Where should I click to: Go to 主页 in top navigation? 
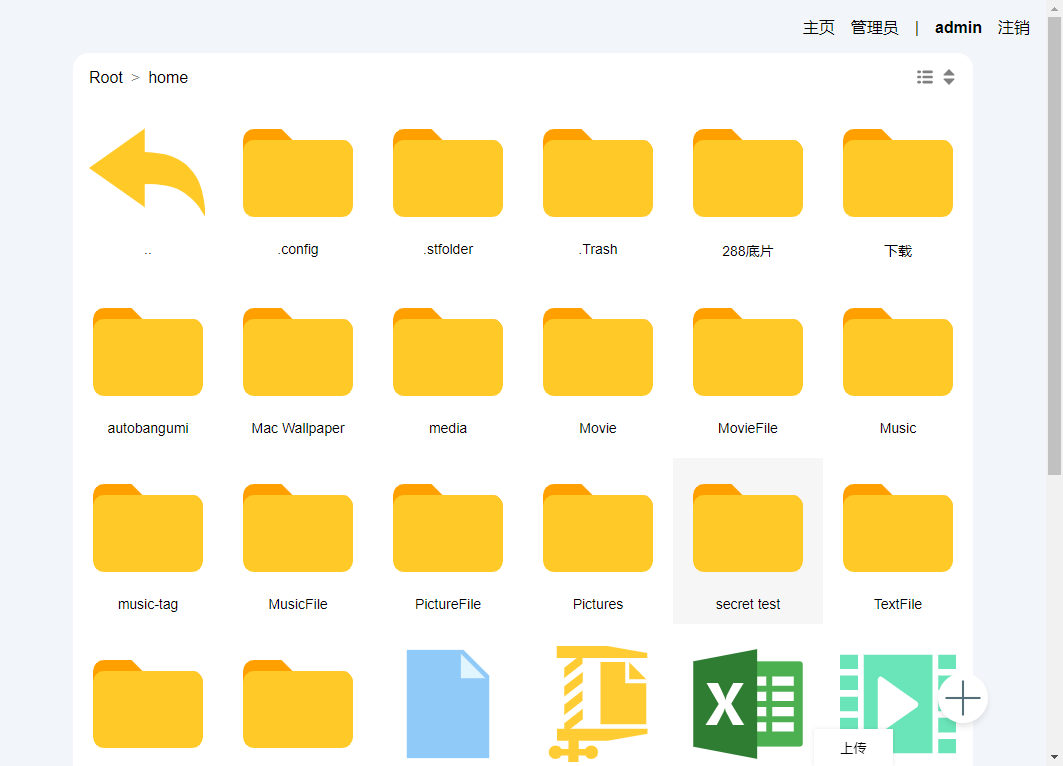pos(818,28)
